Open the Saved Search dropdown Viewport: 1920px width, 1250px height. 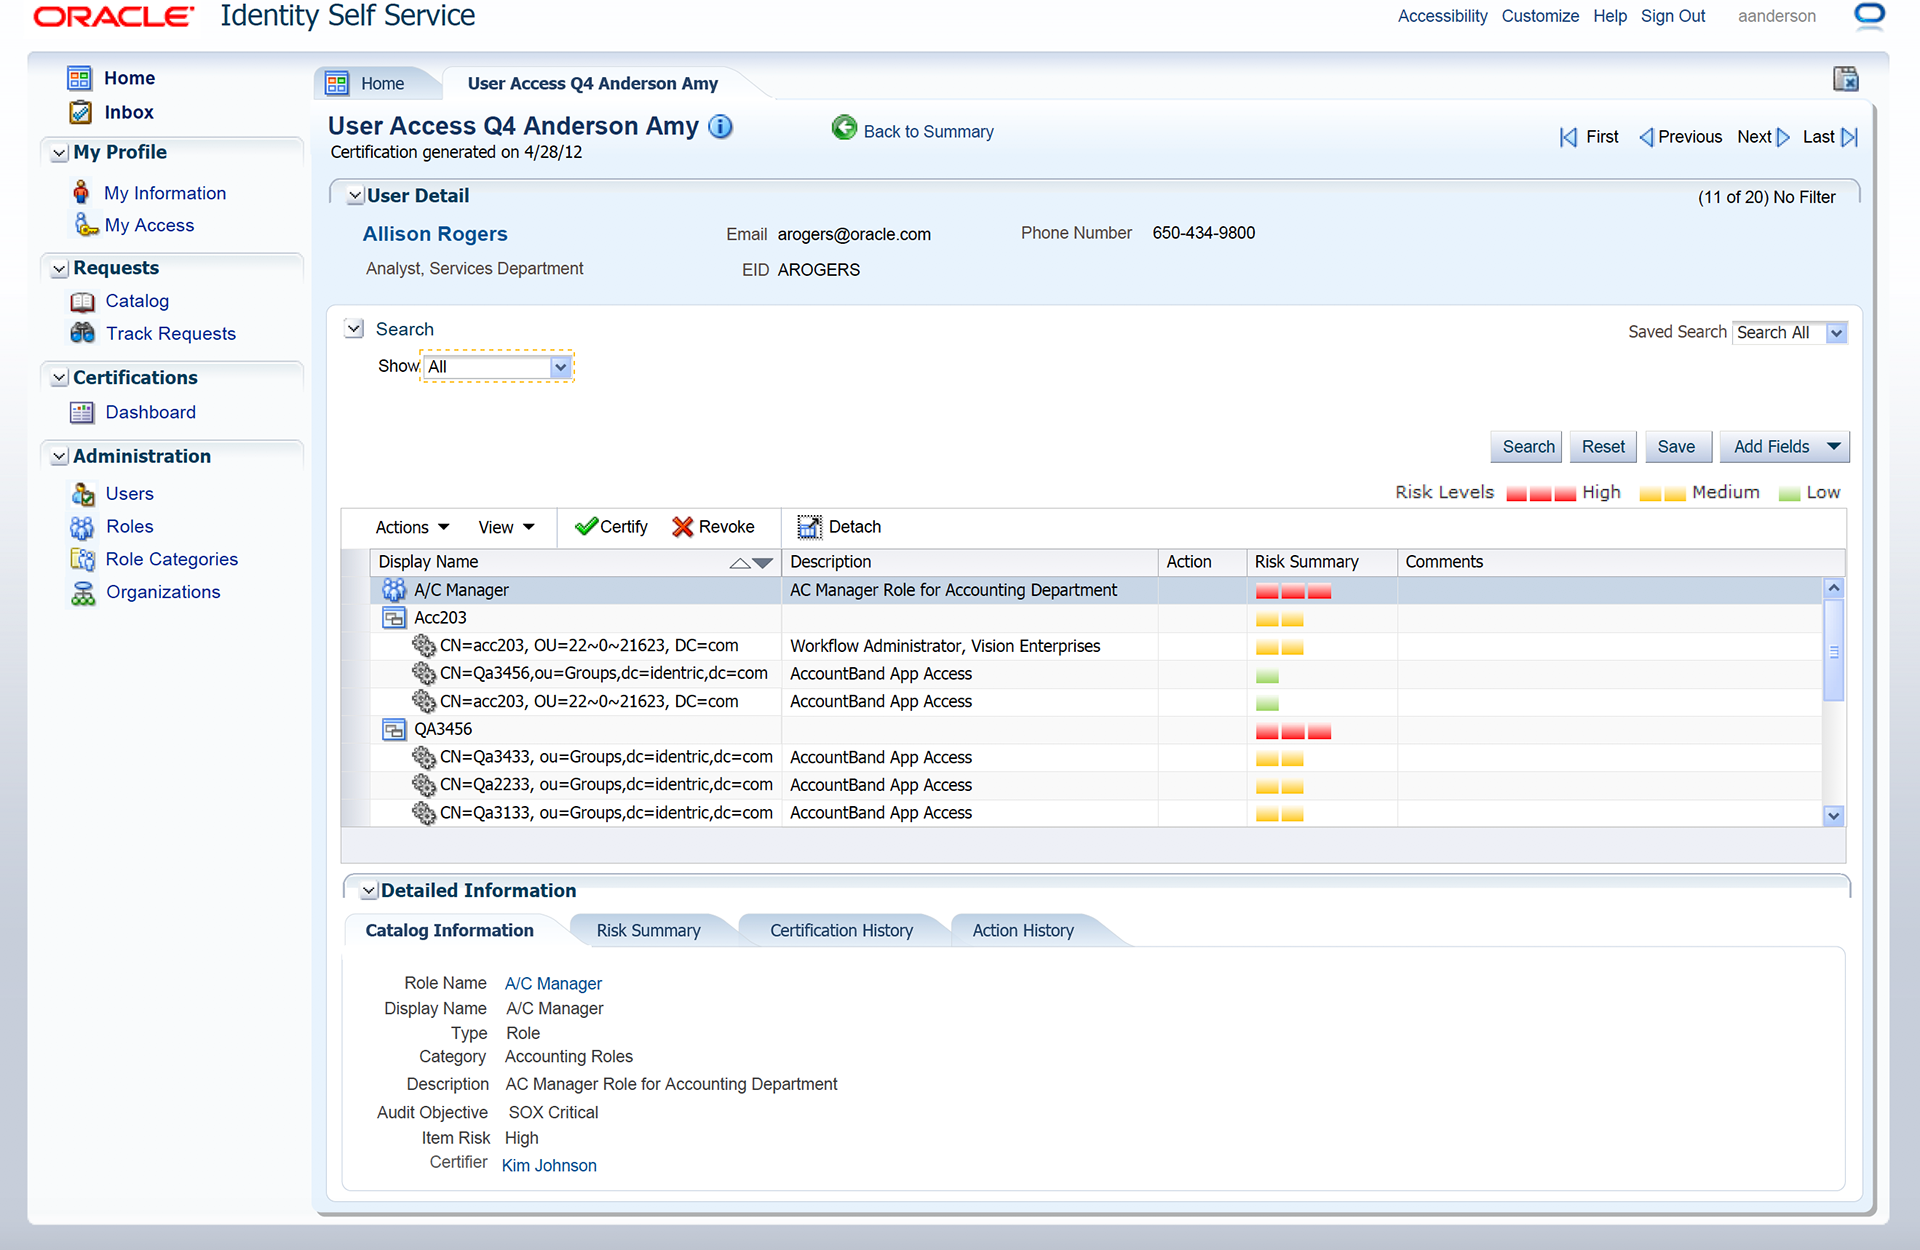[1837, 333]
